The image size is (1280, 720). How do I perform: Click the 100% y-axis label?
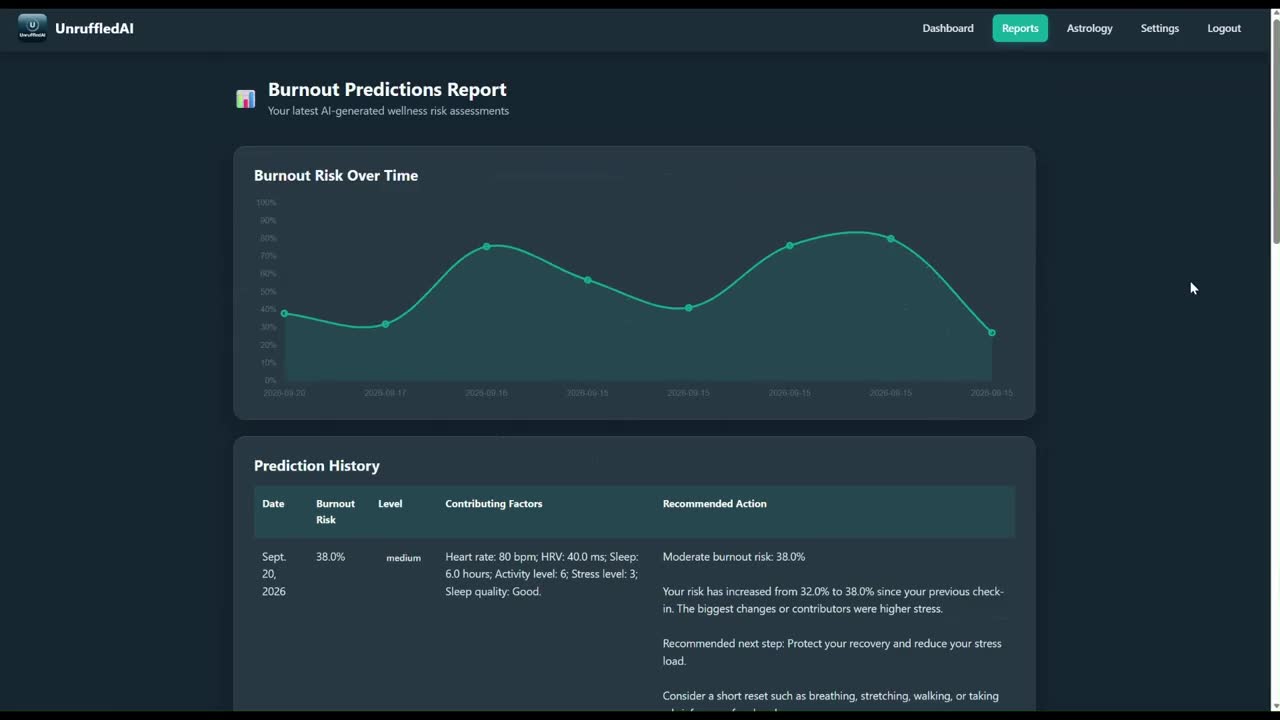[267, 203]
